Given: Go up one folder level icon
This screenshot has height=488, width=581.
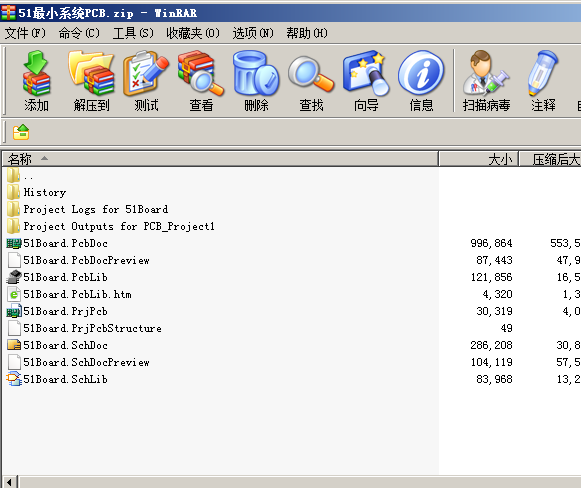Looking at the screenshot, I should click(21, 132).
